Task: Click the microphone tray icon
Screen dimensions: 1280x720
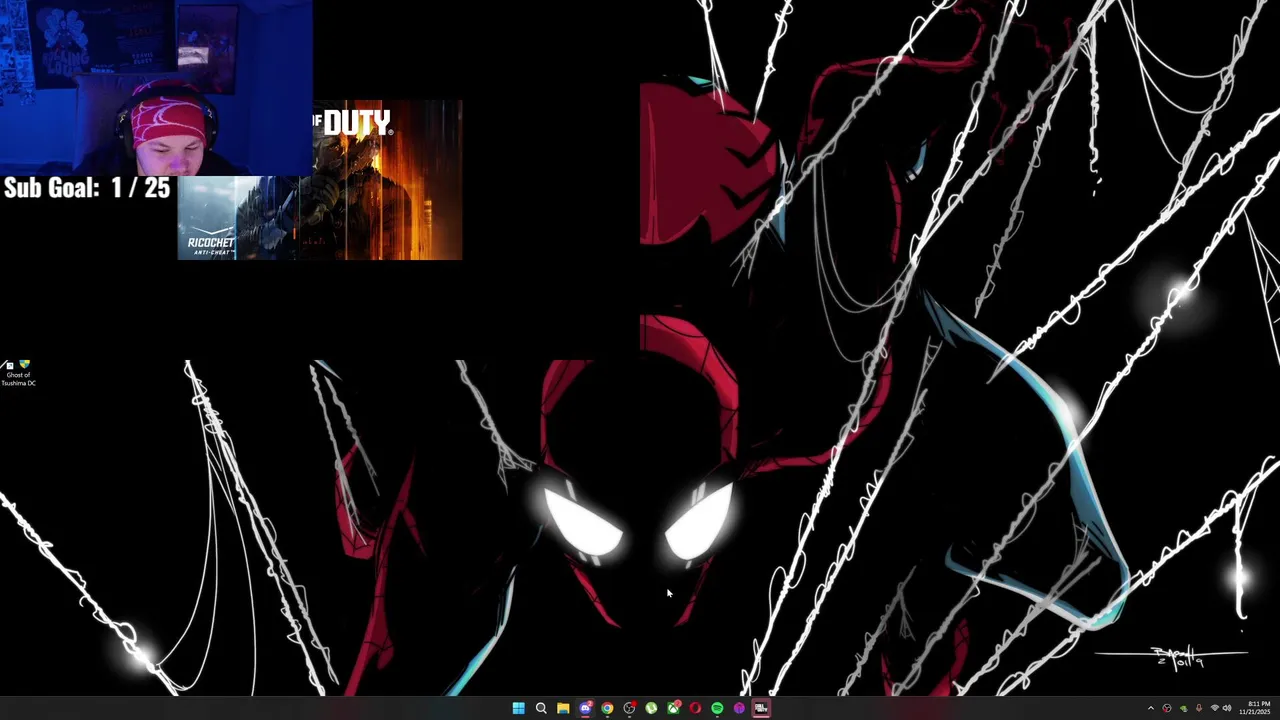Action: 1199,708
